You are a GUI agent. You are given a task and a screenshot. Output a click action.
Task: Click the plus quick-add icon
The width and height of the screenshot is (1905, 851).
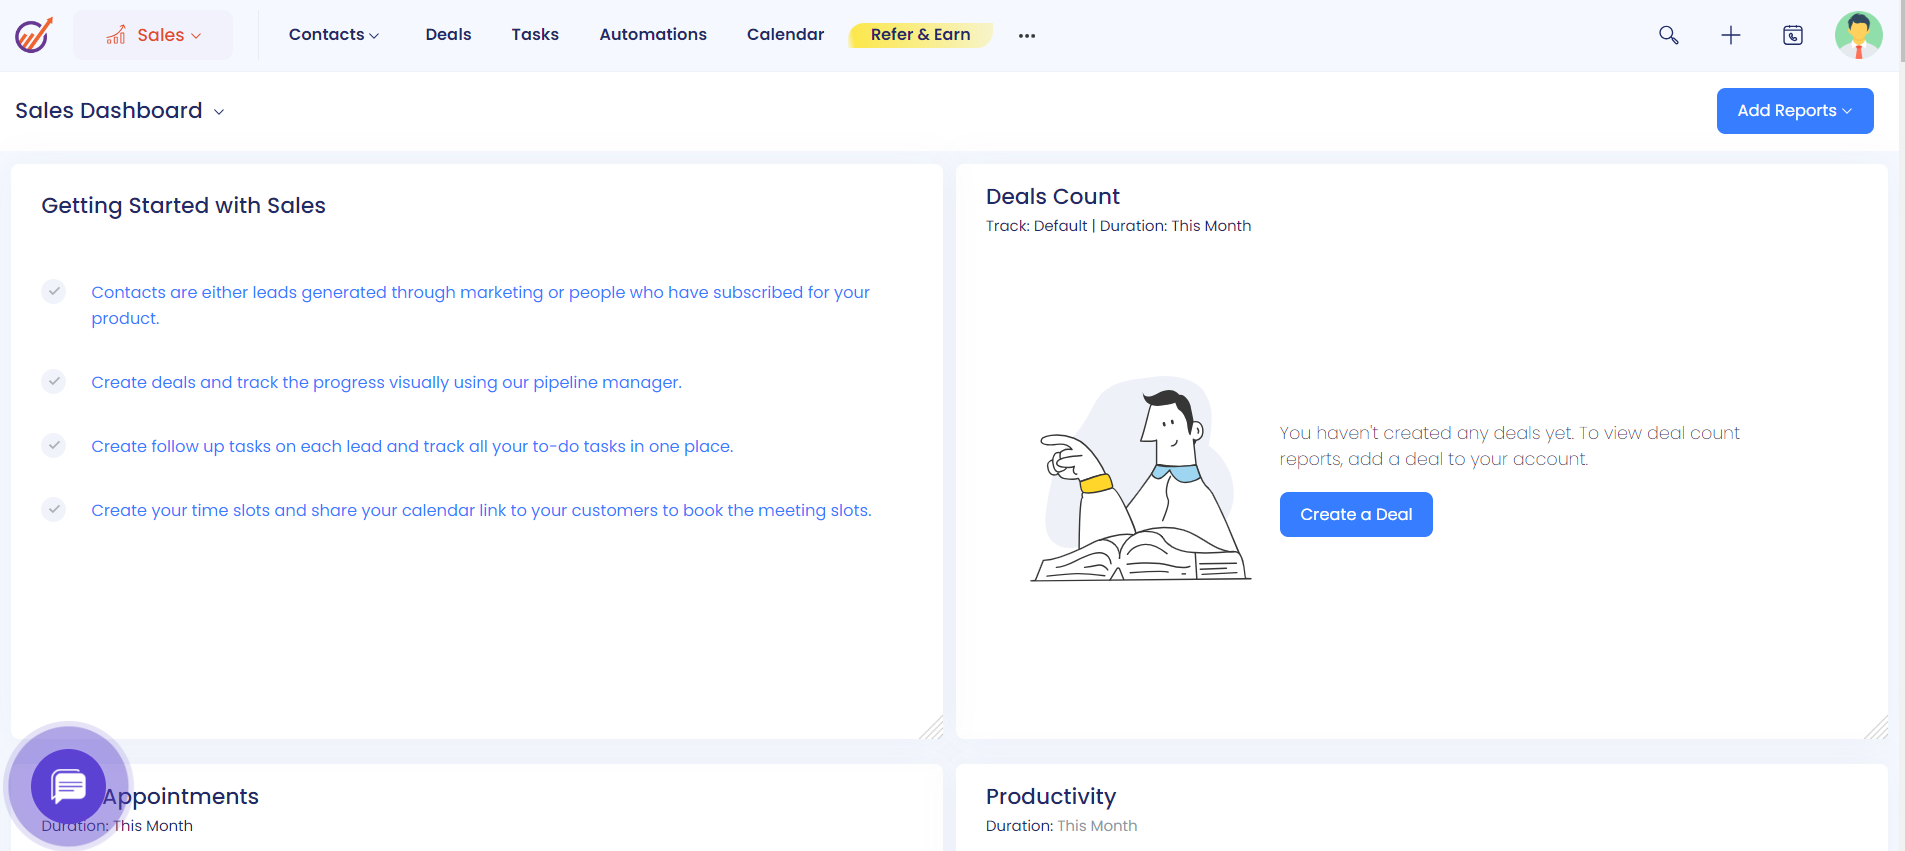(x=1730, y=35)
